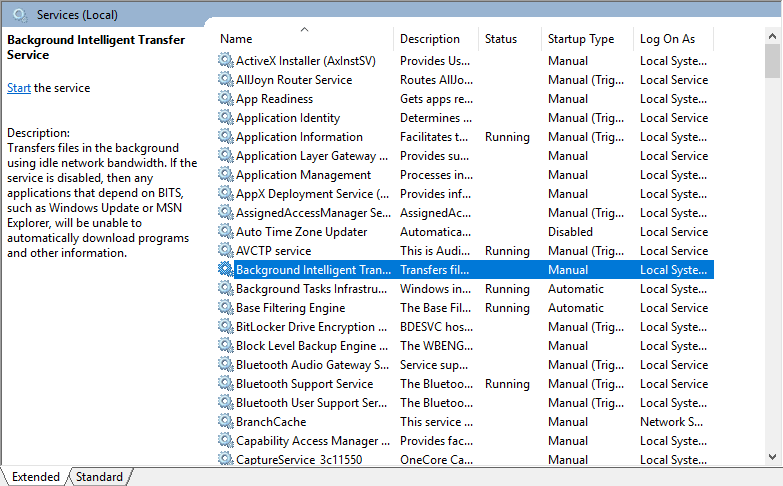
Task: Select the gear icon for Application Information
Action: click(x=226, y=136)
